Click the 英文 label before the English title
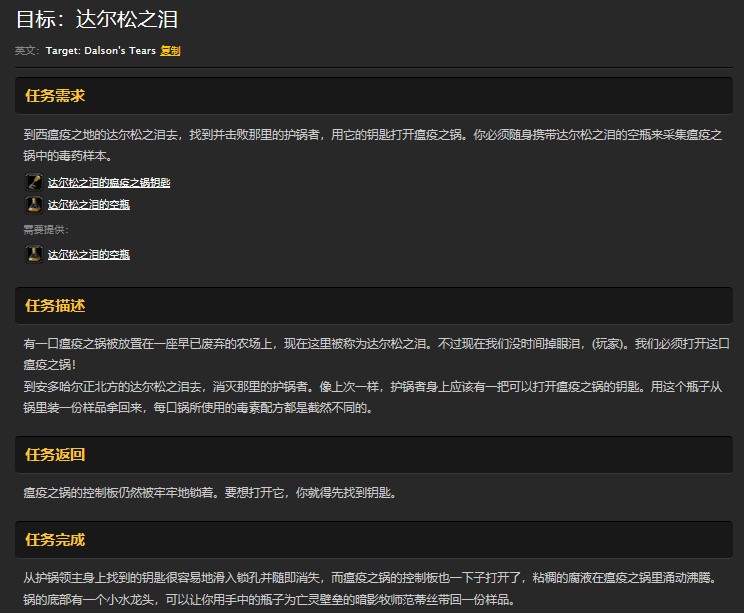Viewport: 744px width, 613px height. (27, 51)
